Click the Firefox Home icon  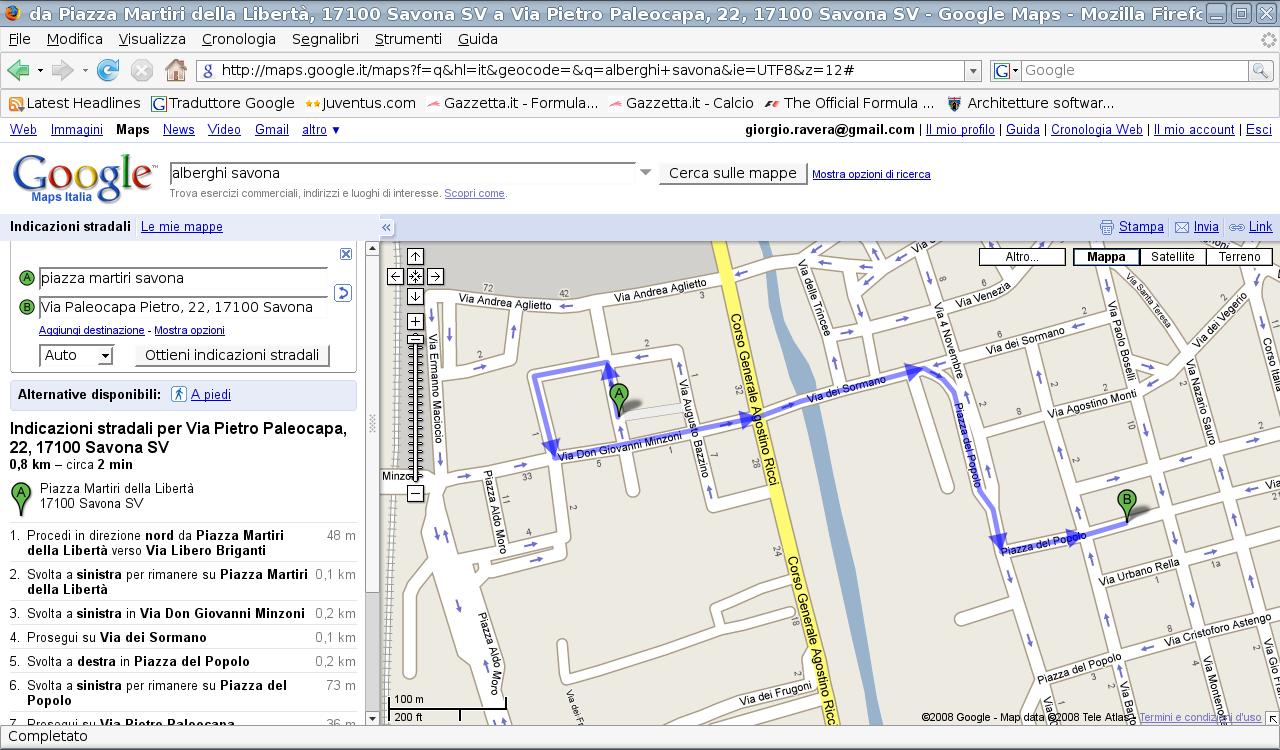point(176,70)
